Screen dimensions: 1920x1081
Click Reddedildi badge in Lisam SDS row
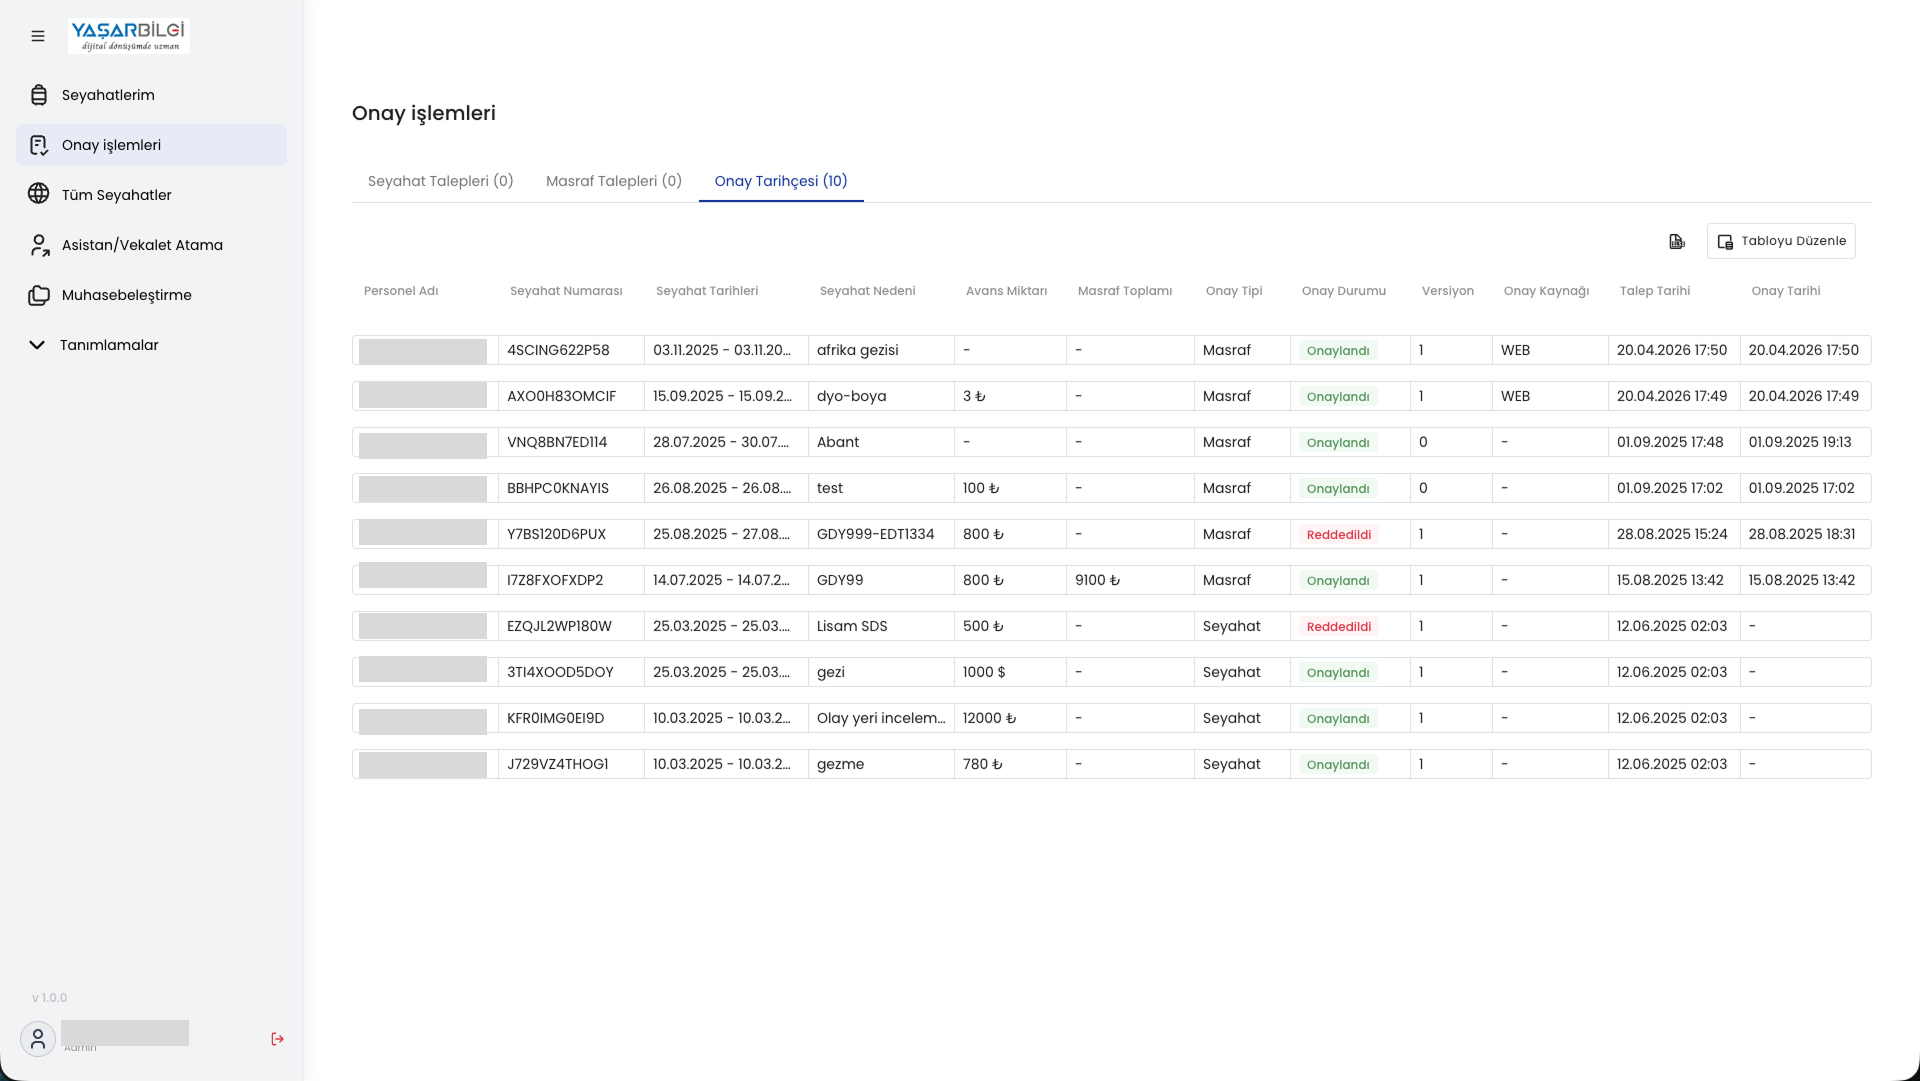[1339, 626]
